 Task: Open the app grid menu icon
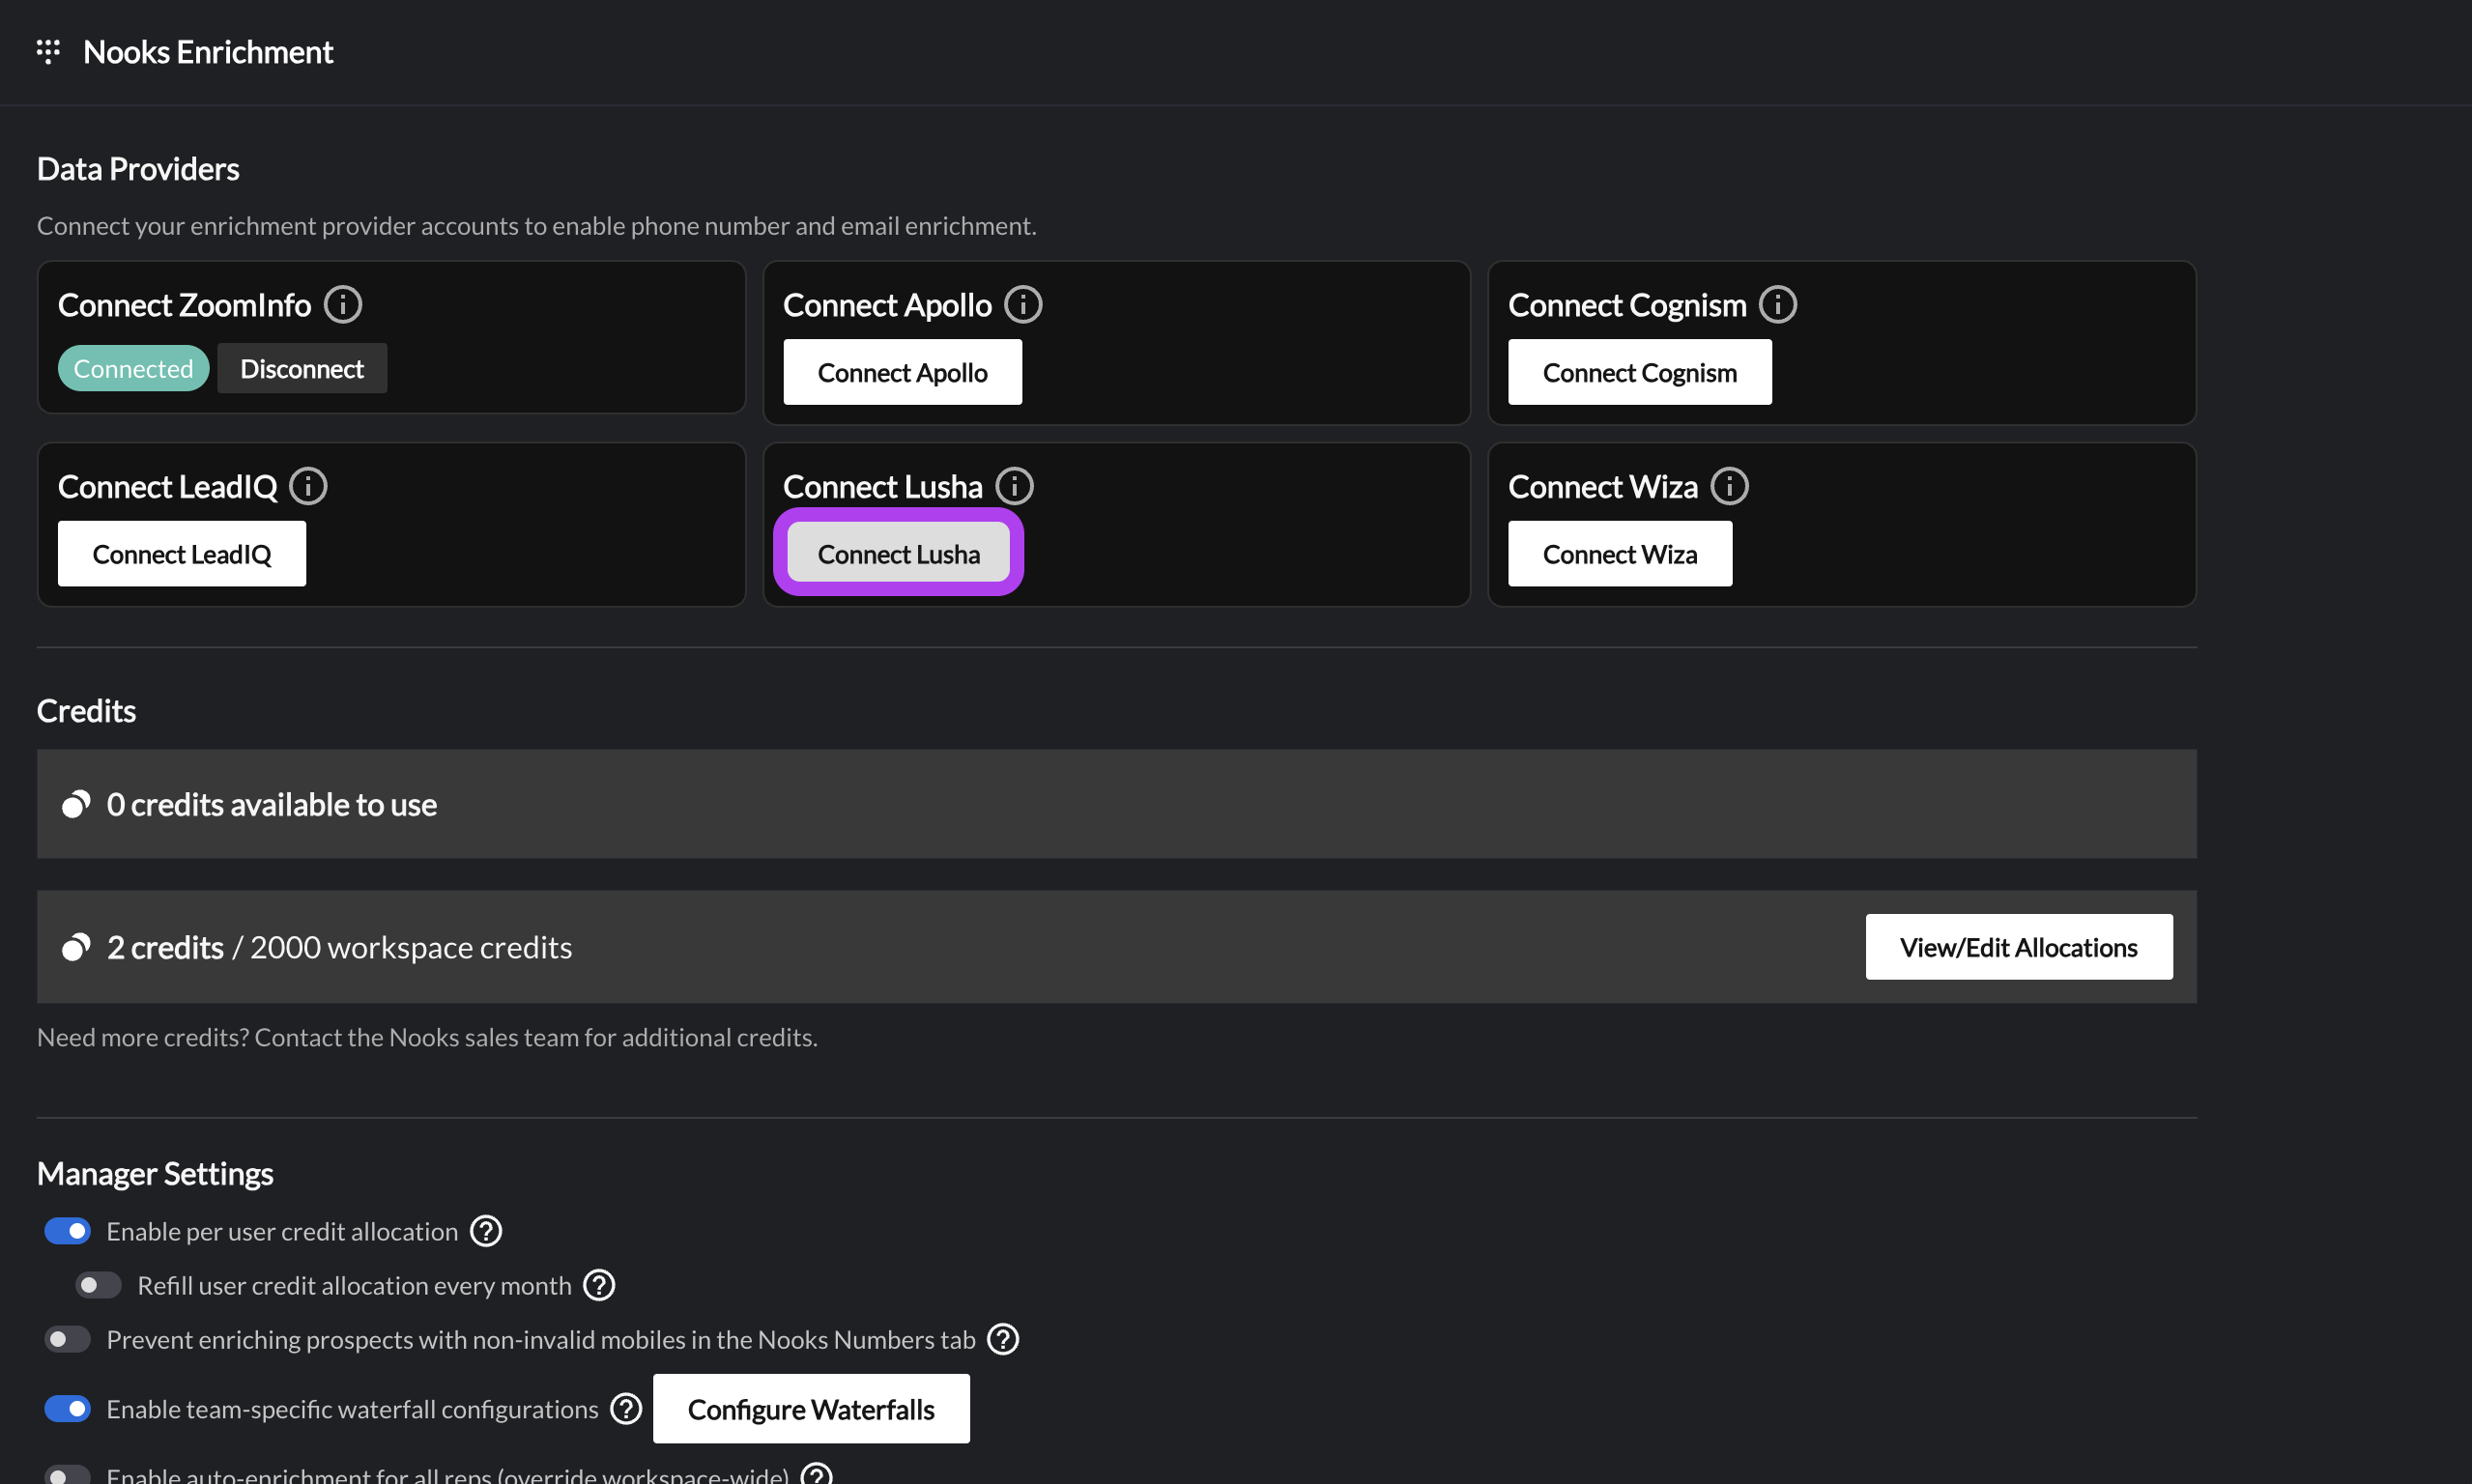(48, 51)
